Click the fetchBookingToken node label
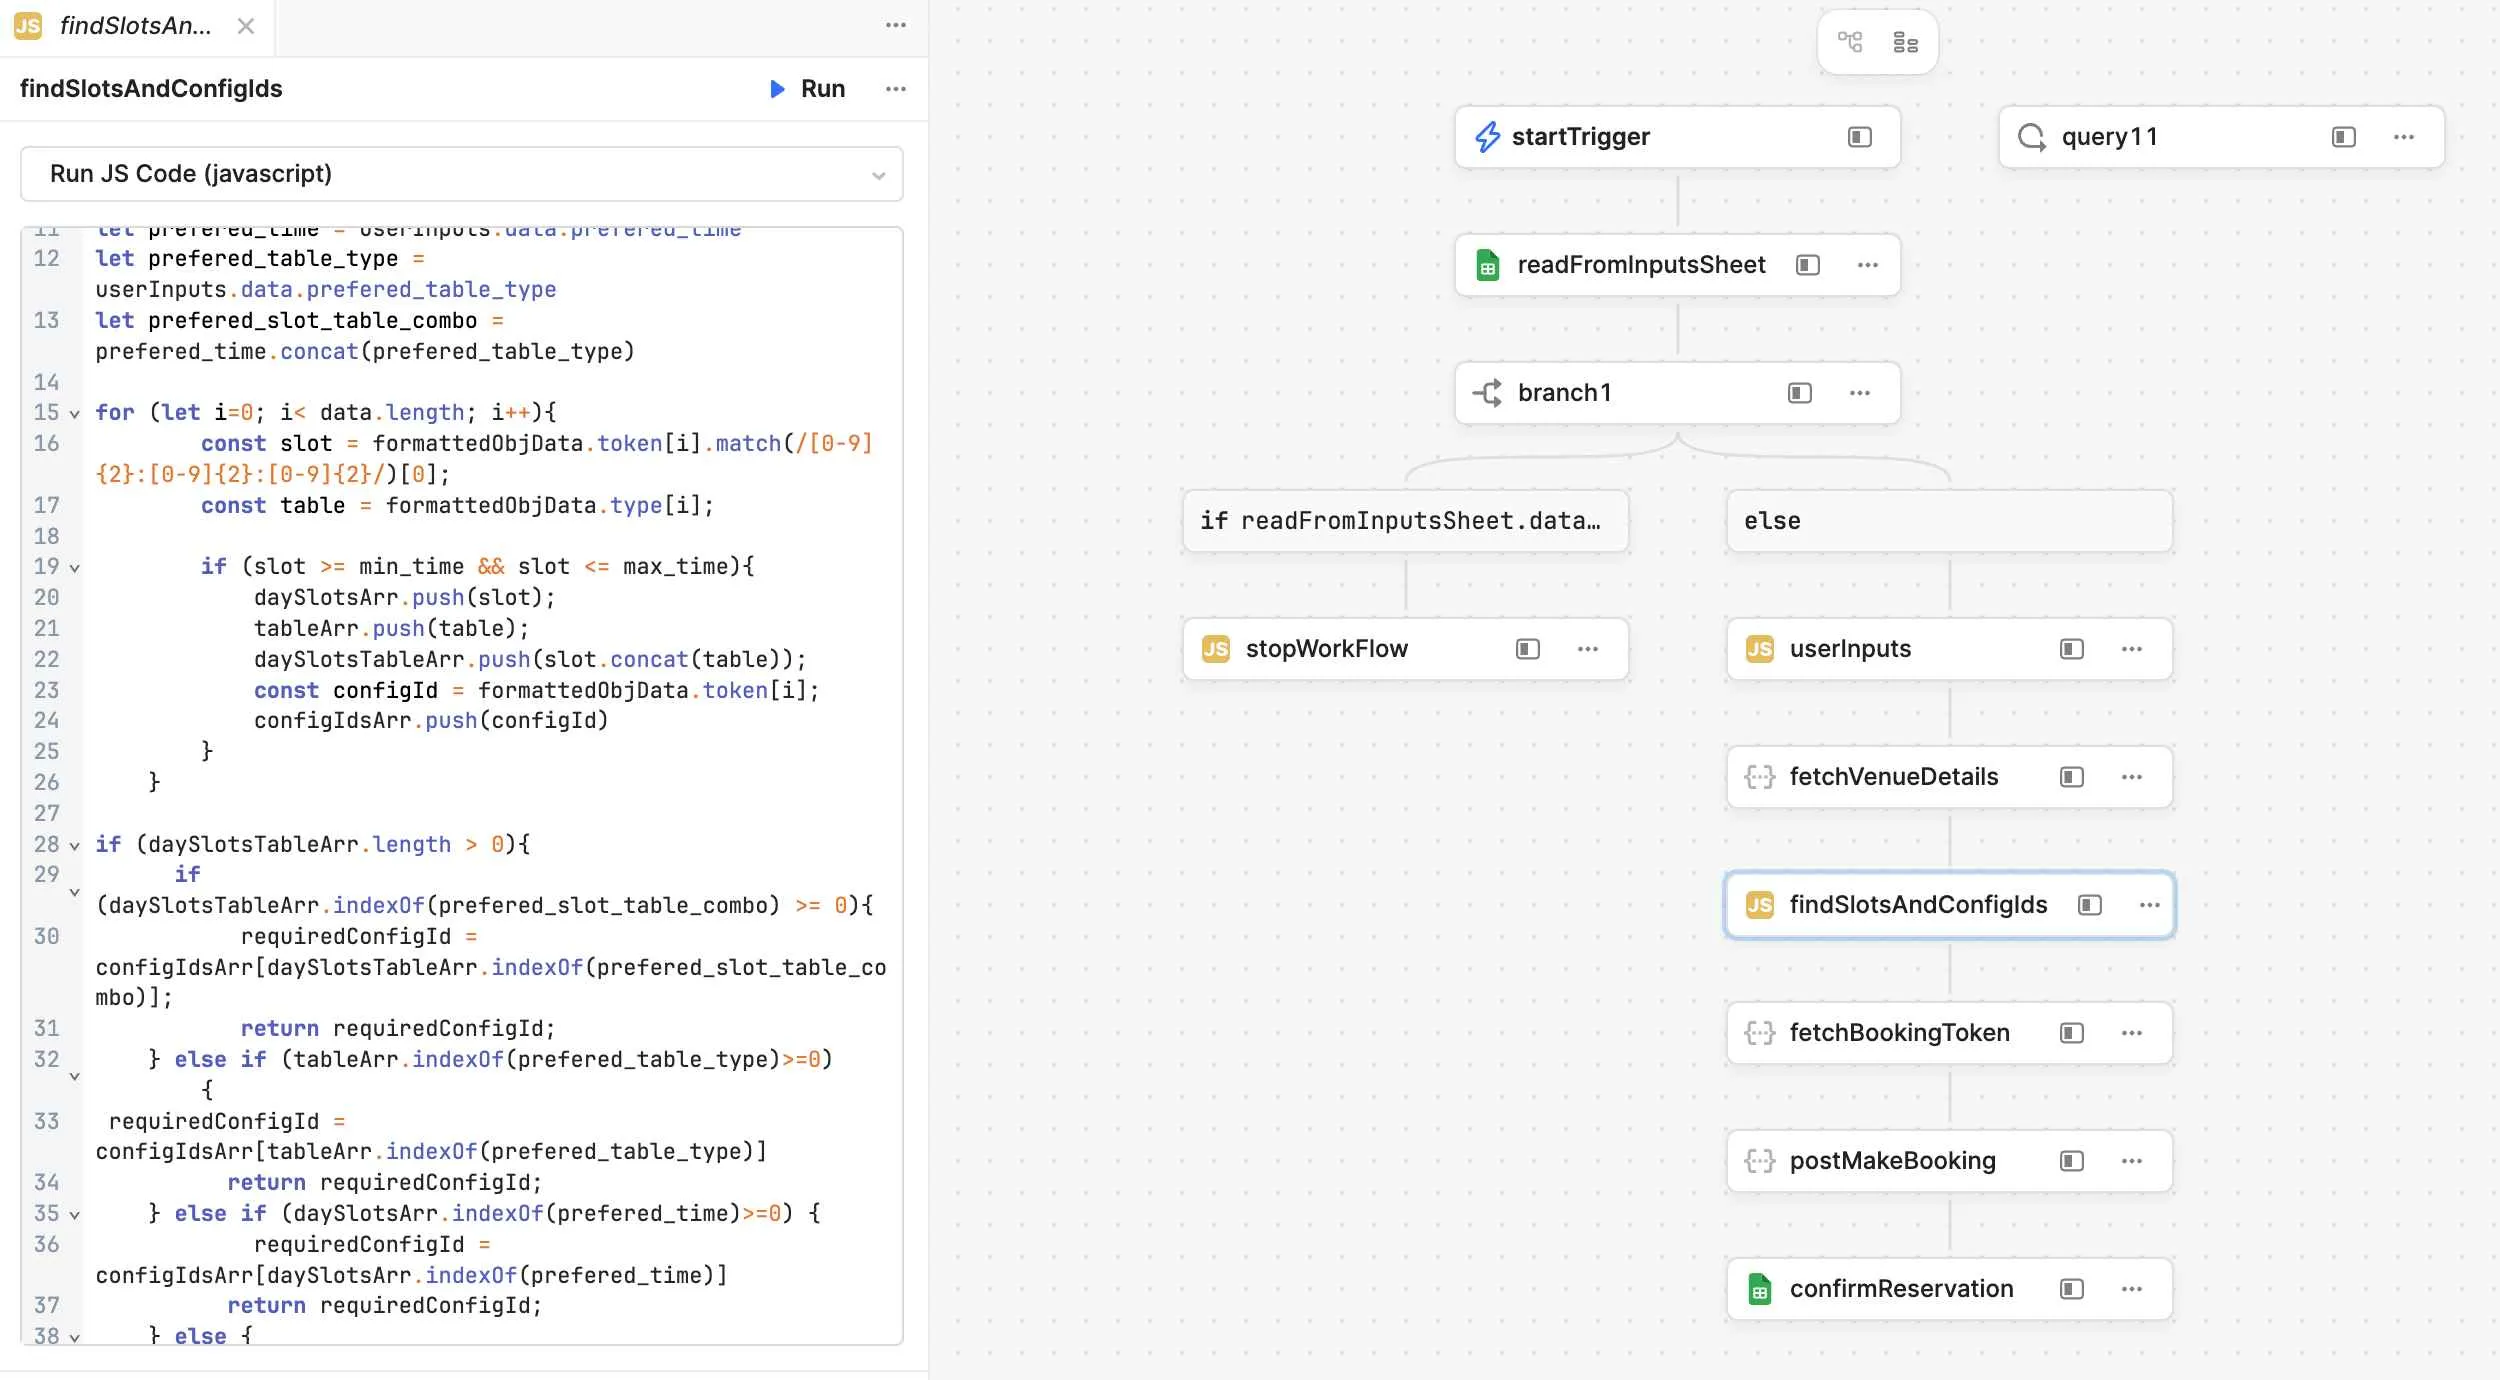Viewport: 2500px width, 1380px height. click(1900, 1033)
